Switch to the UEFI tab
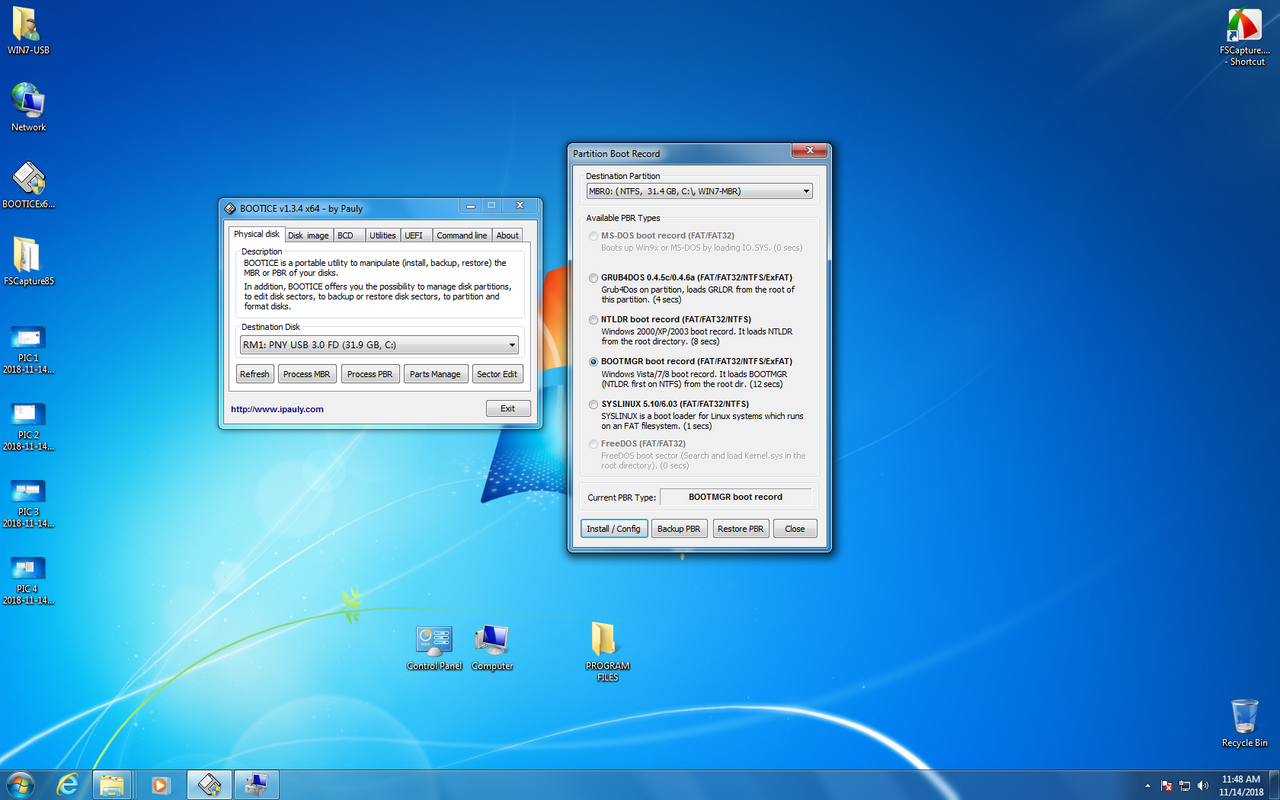 pos(414,236)
